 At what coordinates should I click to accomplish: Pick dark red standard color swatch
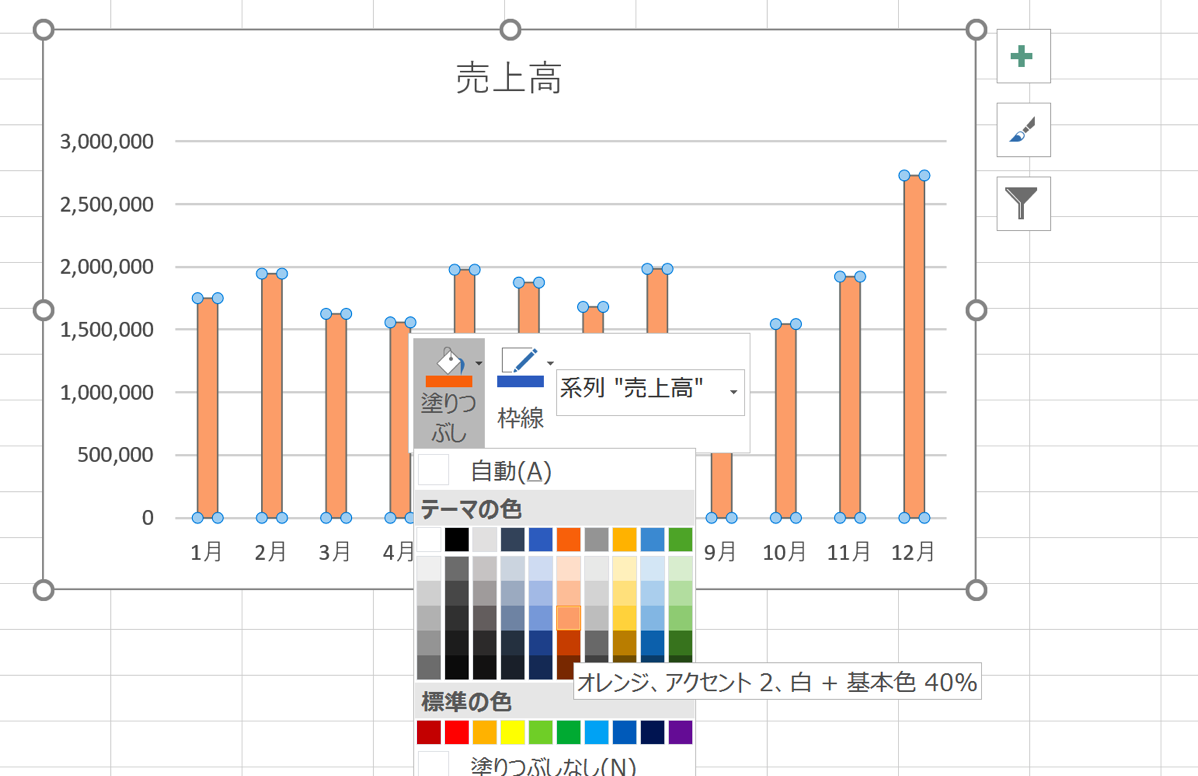pyautogui.click(x=429, y=732)
